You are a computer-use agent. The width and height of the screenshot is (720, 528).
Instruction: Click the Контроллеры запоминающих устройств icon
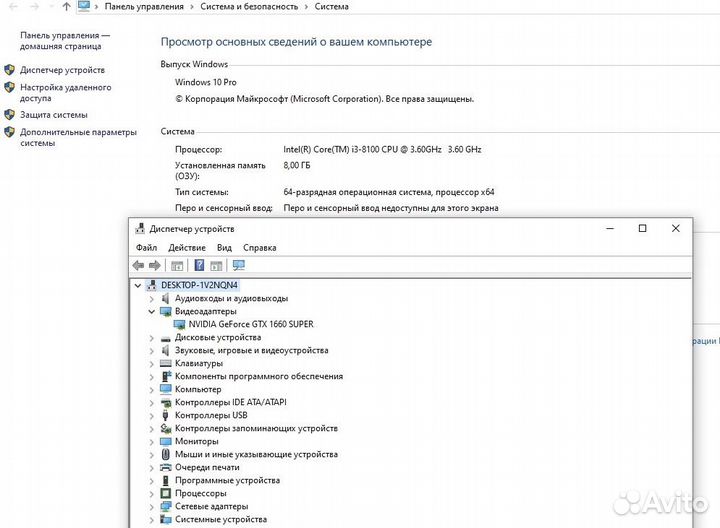coord(166,428)
